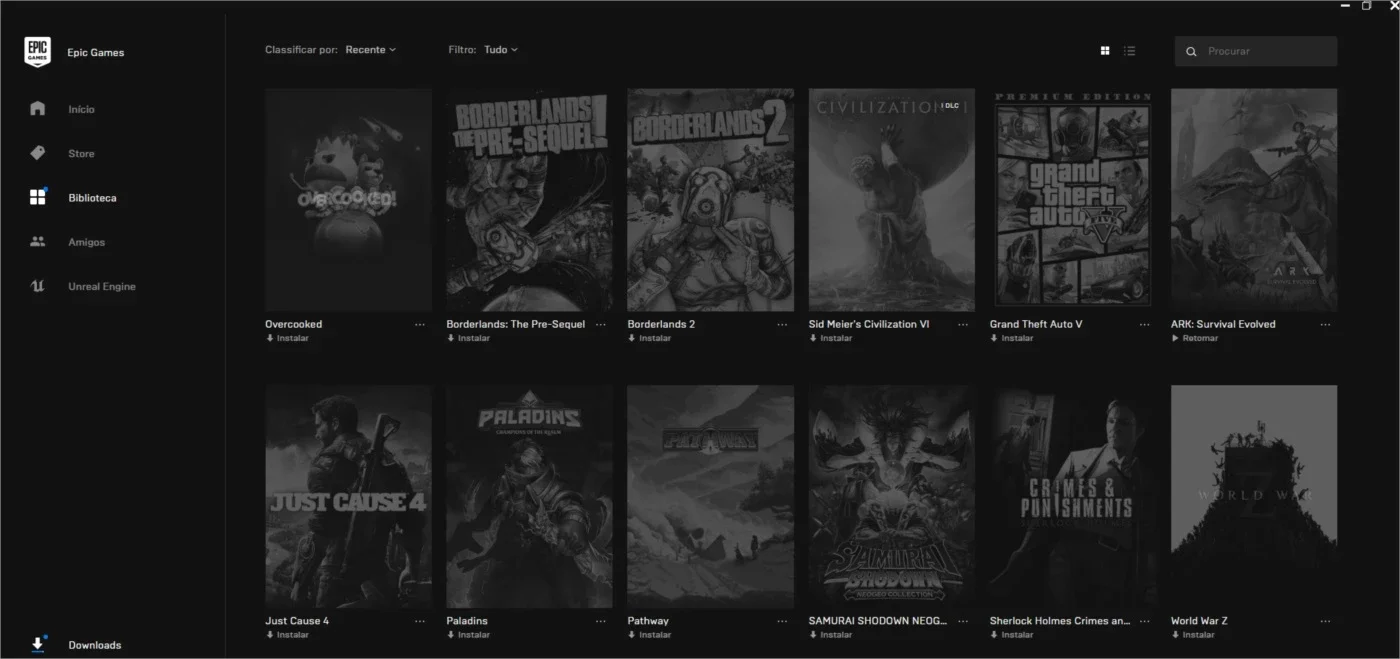Open Borderlands: The Pre-Sequel options menu
Screen dimensions: 1400x659
601,324
